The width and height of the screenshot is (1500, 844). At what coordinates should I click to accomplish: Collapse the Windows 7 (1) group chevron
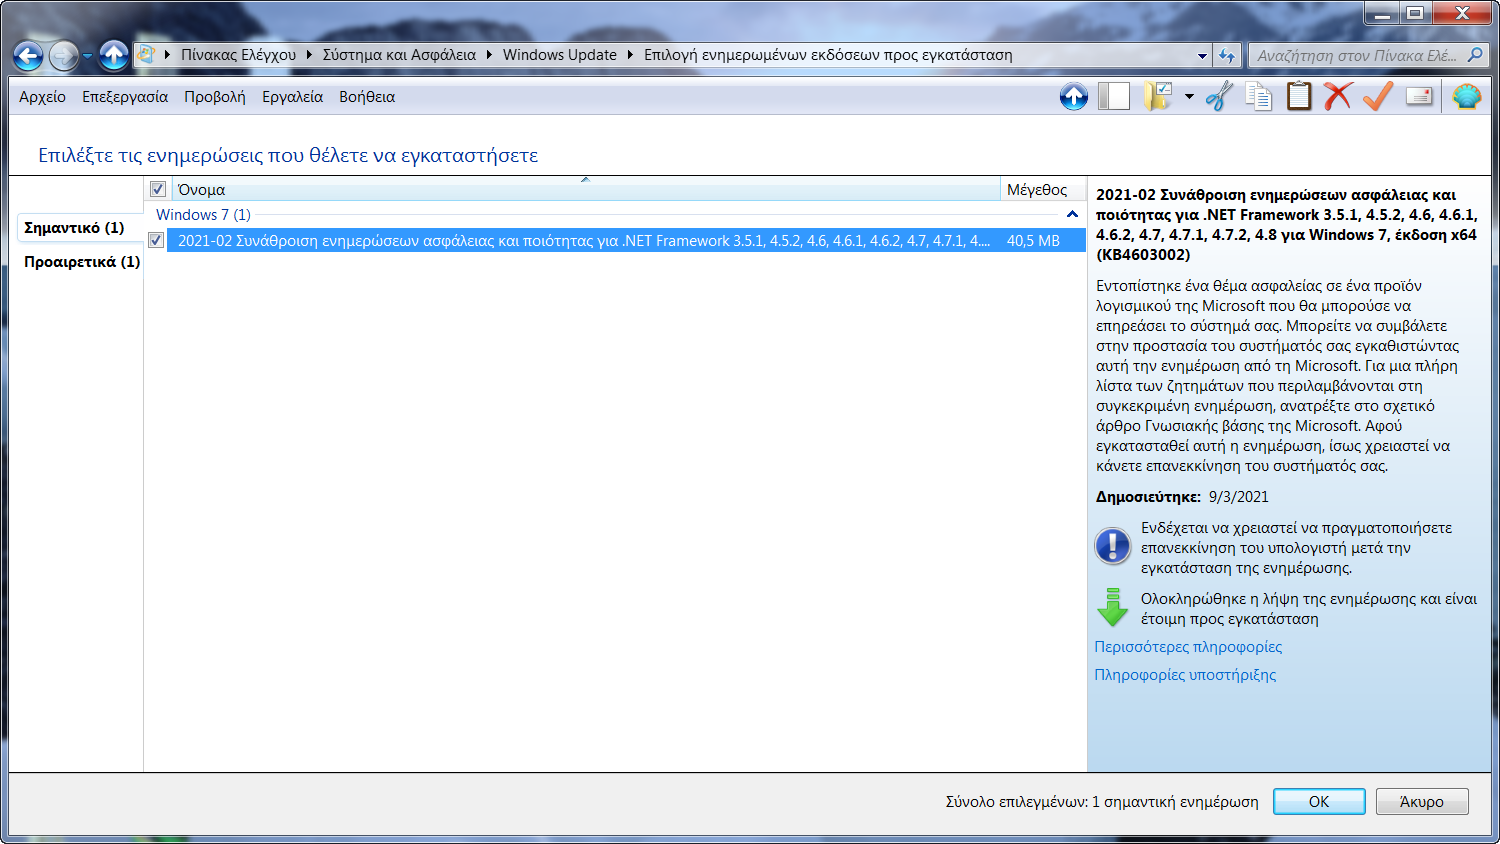point(1072,215)
